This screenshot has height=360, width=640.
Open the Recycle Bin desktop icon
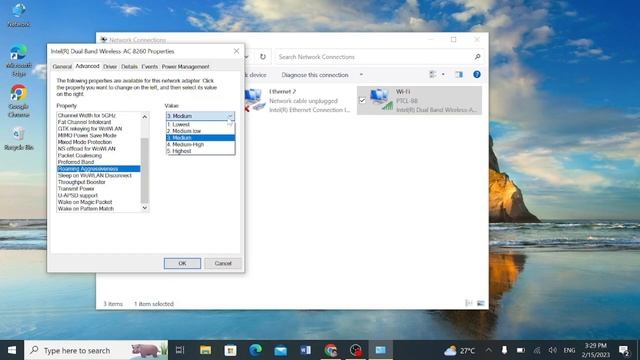(19, 139)
